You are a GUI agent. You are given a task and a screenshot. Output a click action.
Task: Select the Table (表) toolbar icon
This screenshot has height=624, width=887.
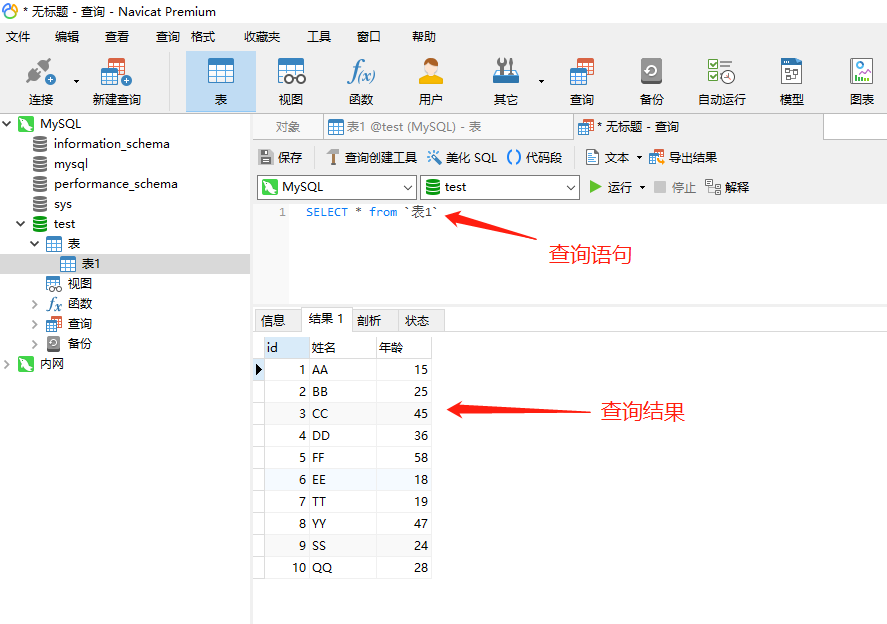(x=221, y=72)
